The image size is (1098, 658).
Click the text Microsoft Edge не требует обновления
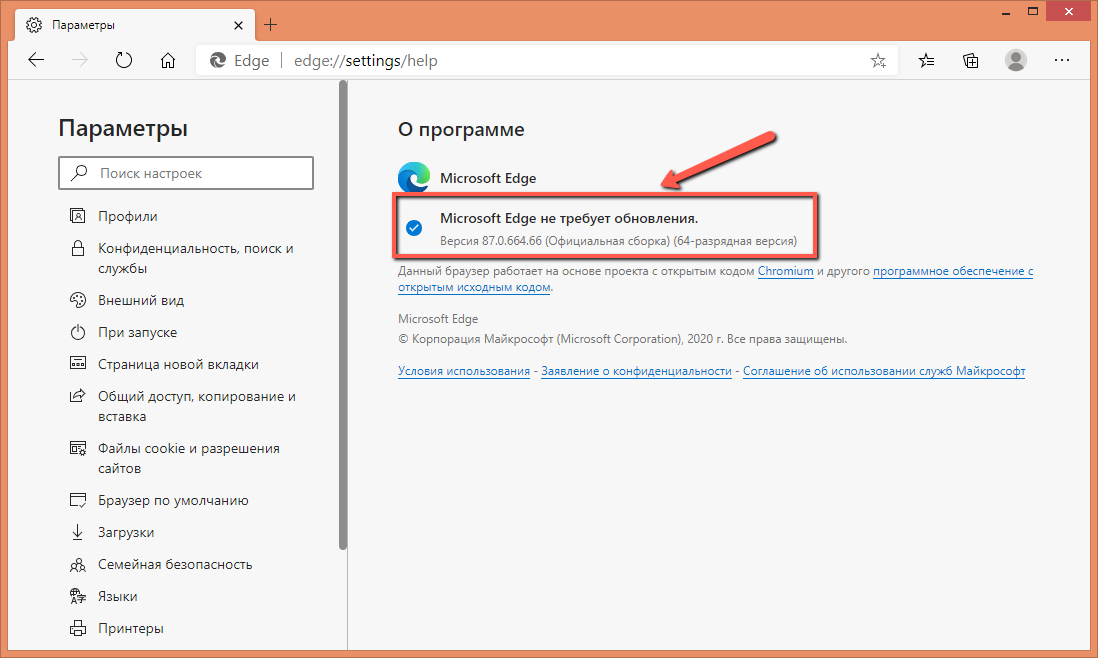(569, 218)
